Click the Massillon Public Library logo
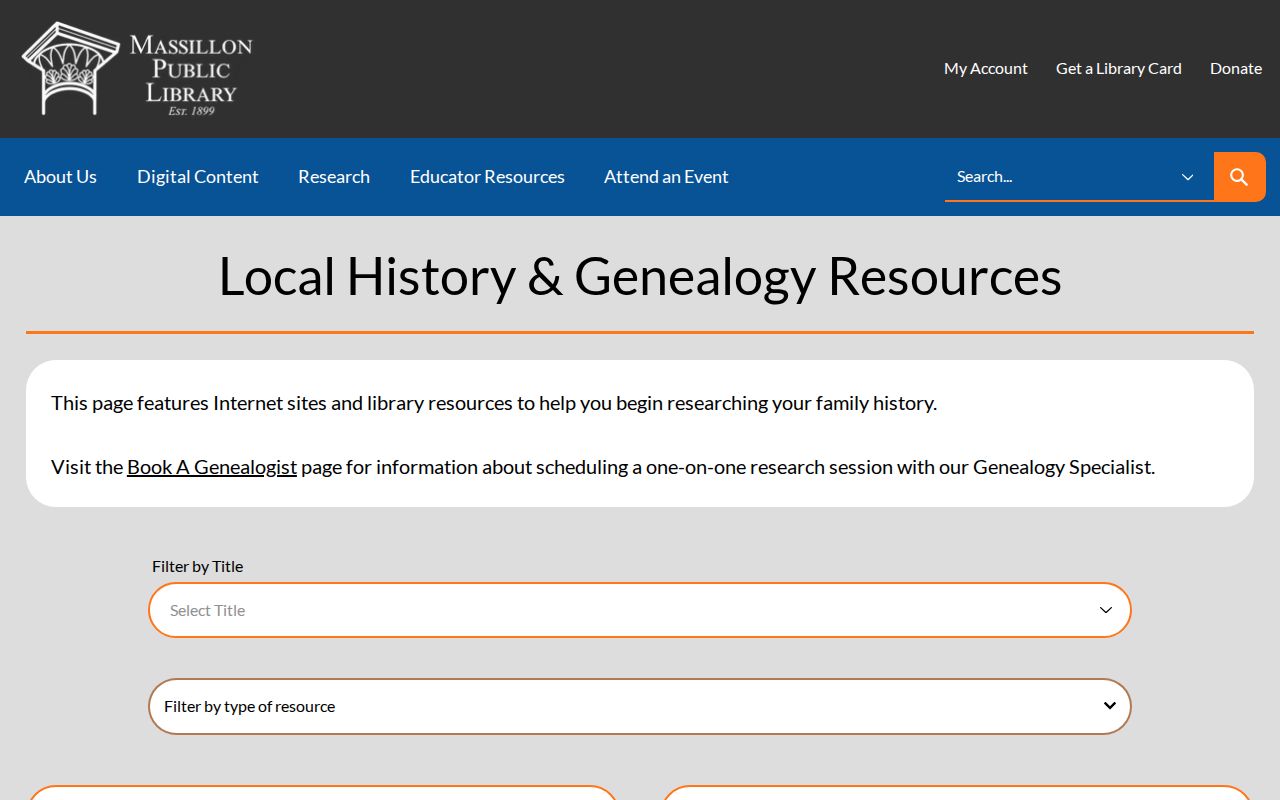Viewport: 1280px width, 800px height. [137, 69]
